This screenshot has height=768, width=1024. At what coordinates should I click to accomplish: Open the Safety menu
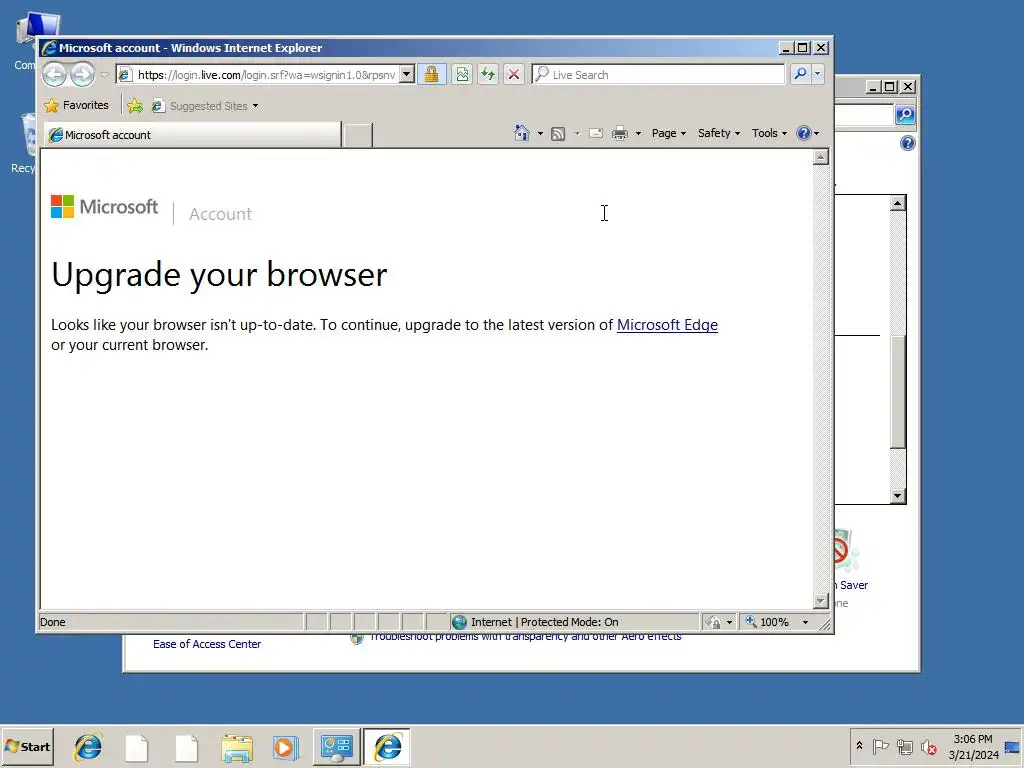coord(718,133)
